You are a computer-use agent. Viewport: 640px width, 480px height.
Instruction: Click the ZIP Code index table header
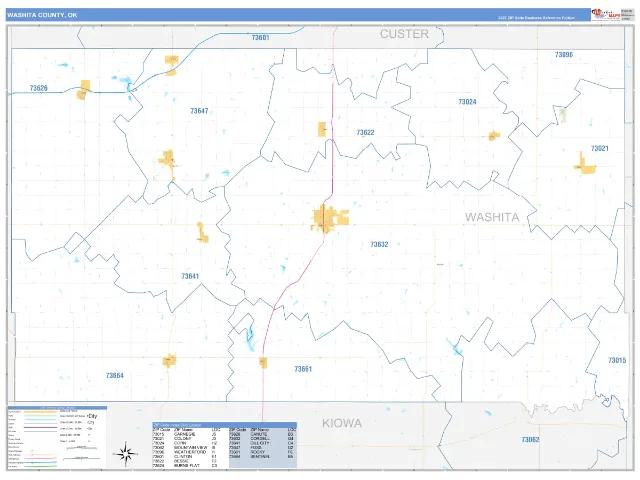pos(224,425)
